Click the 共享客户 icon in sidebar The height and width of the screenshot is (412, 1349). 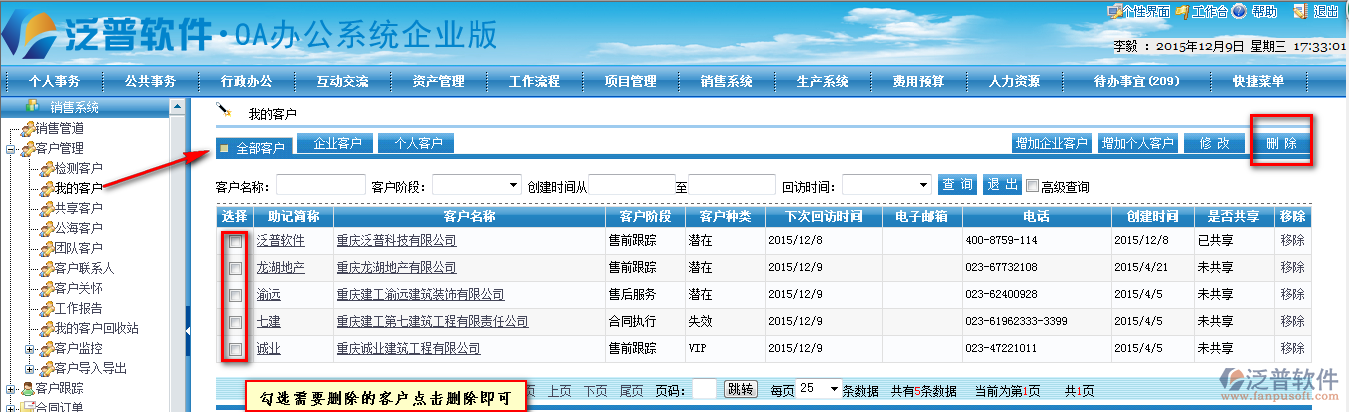point(45,208)
